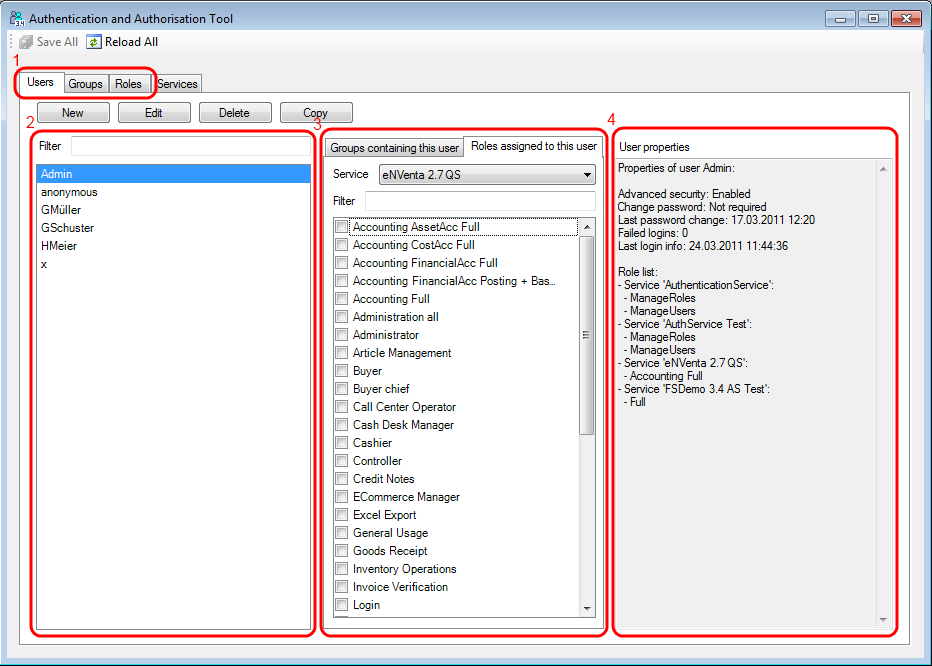Screen dimensions: 932x666
Task: Click the "Delete" button
Action: click(x=234, y=112)
